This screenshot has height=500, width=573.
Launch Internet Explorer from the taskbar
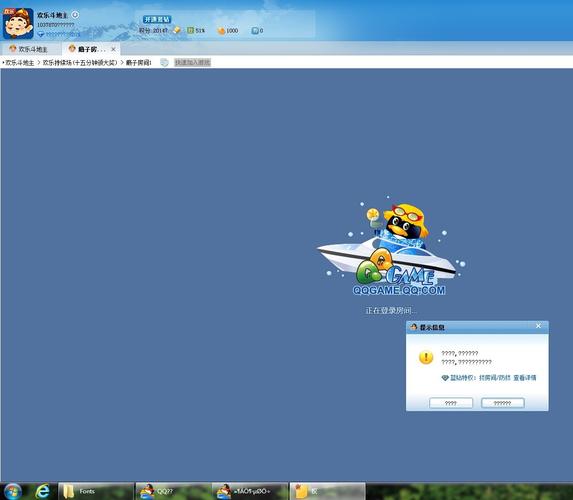tap(42, 491)
